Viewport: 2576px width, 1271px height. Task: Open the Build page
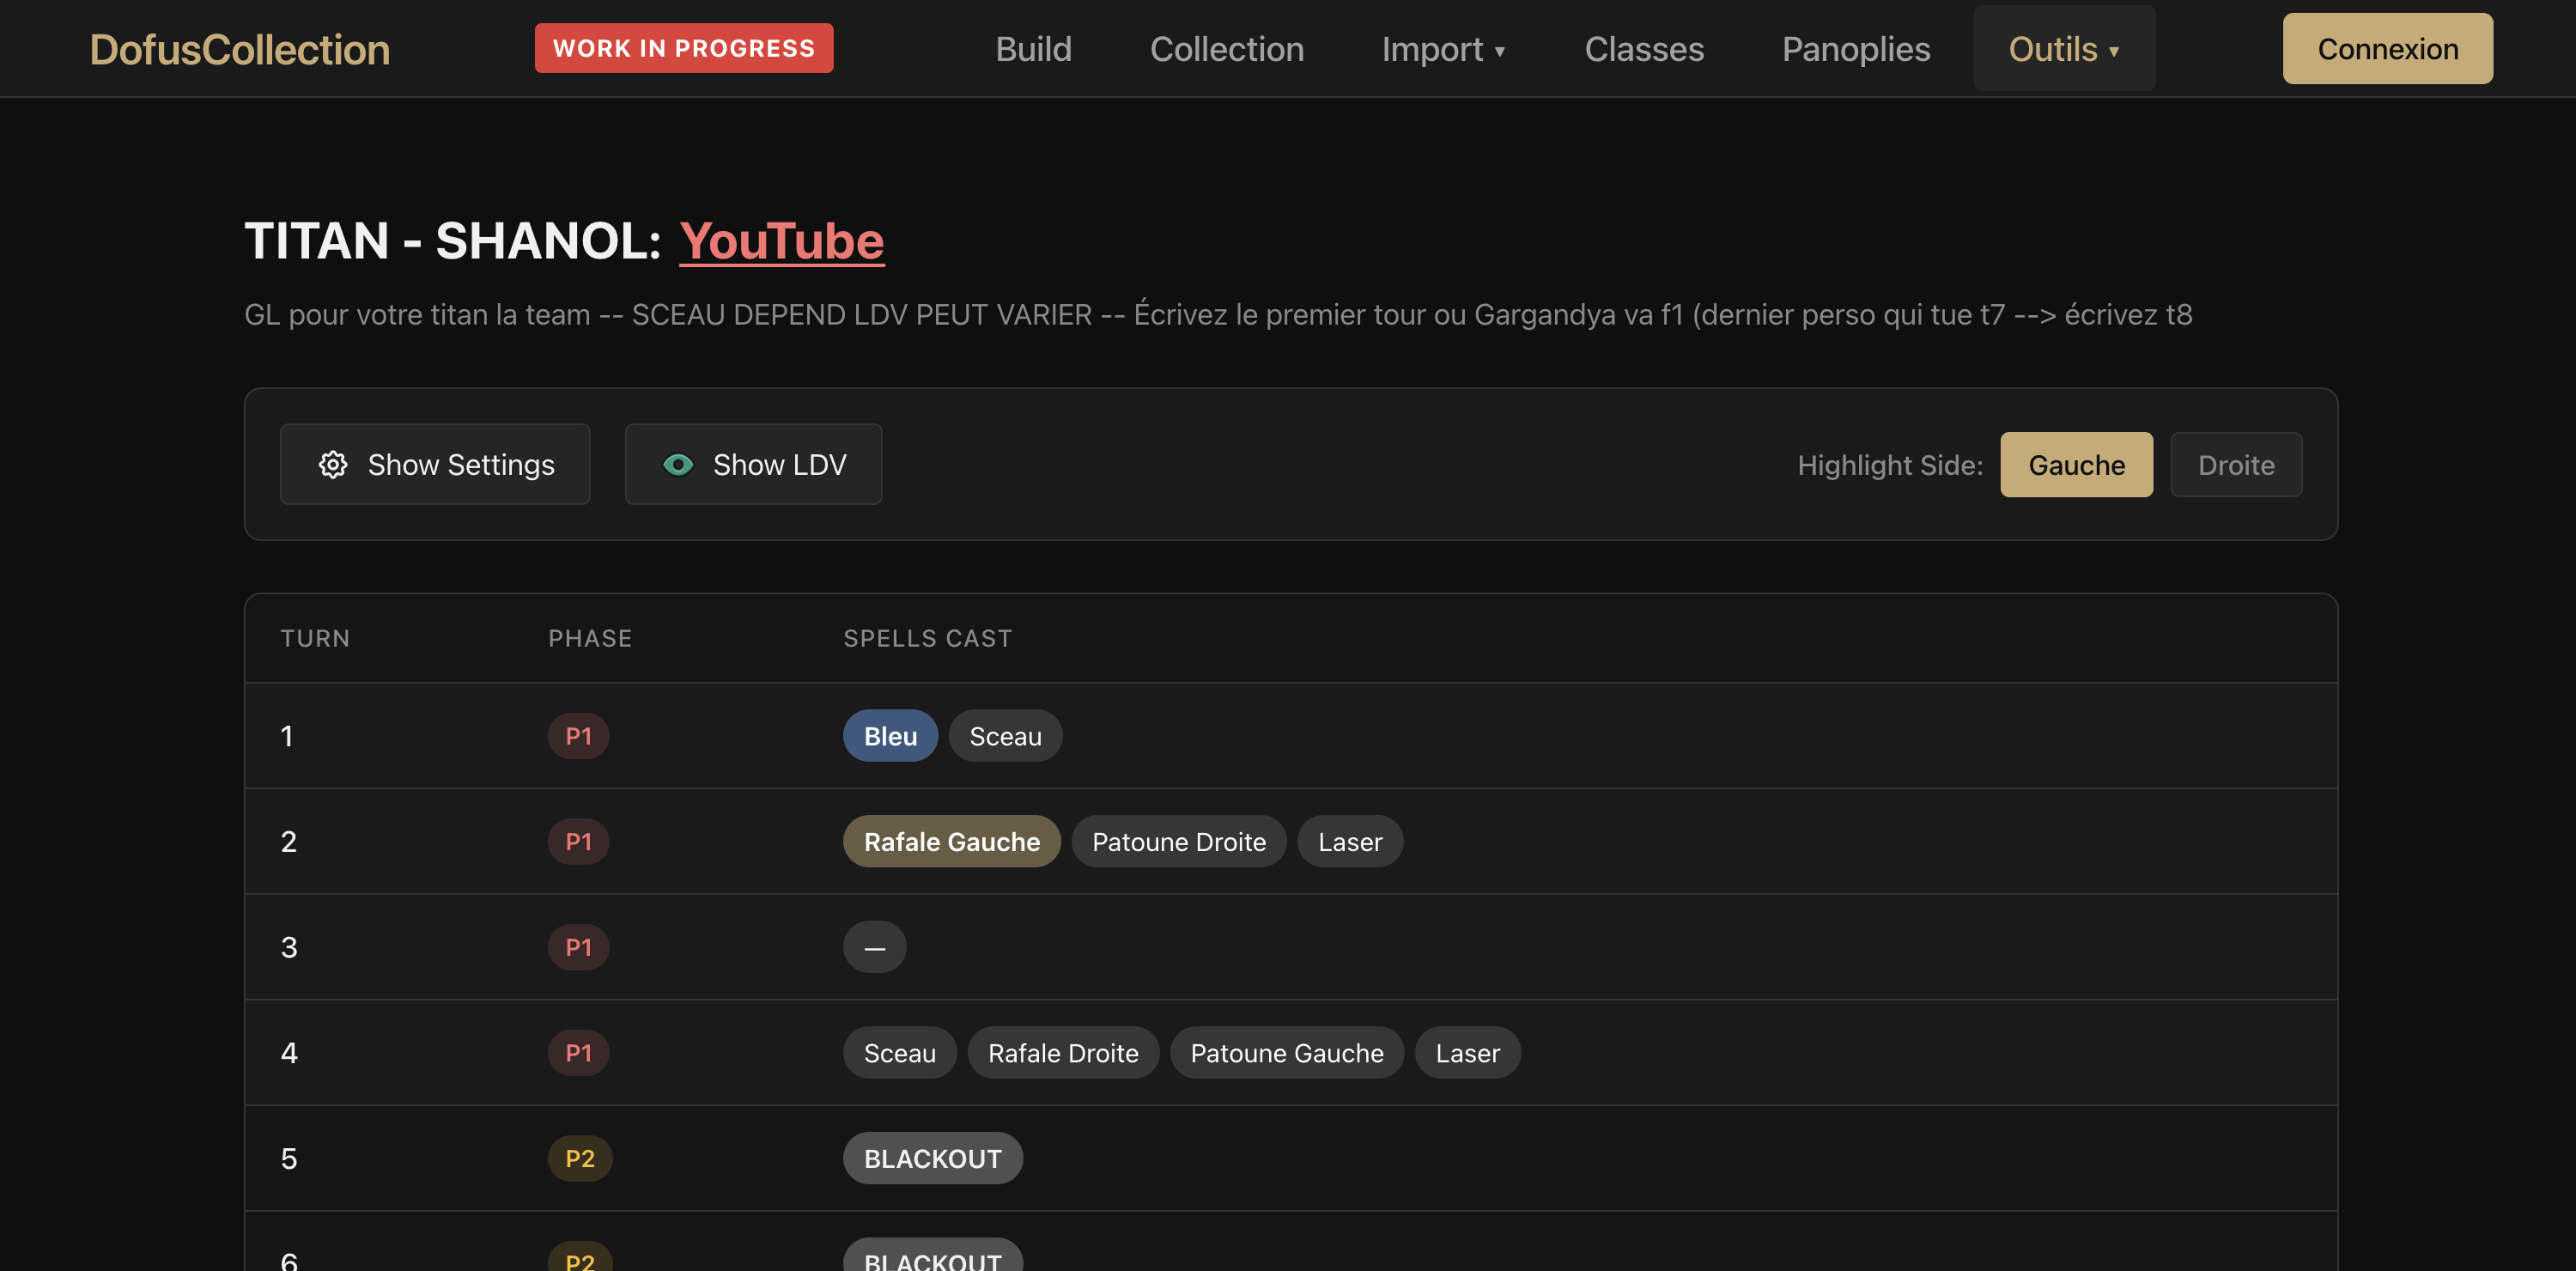click(x=1033, y=49)
